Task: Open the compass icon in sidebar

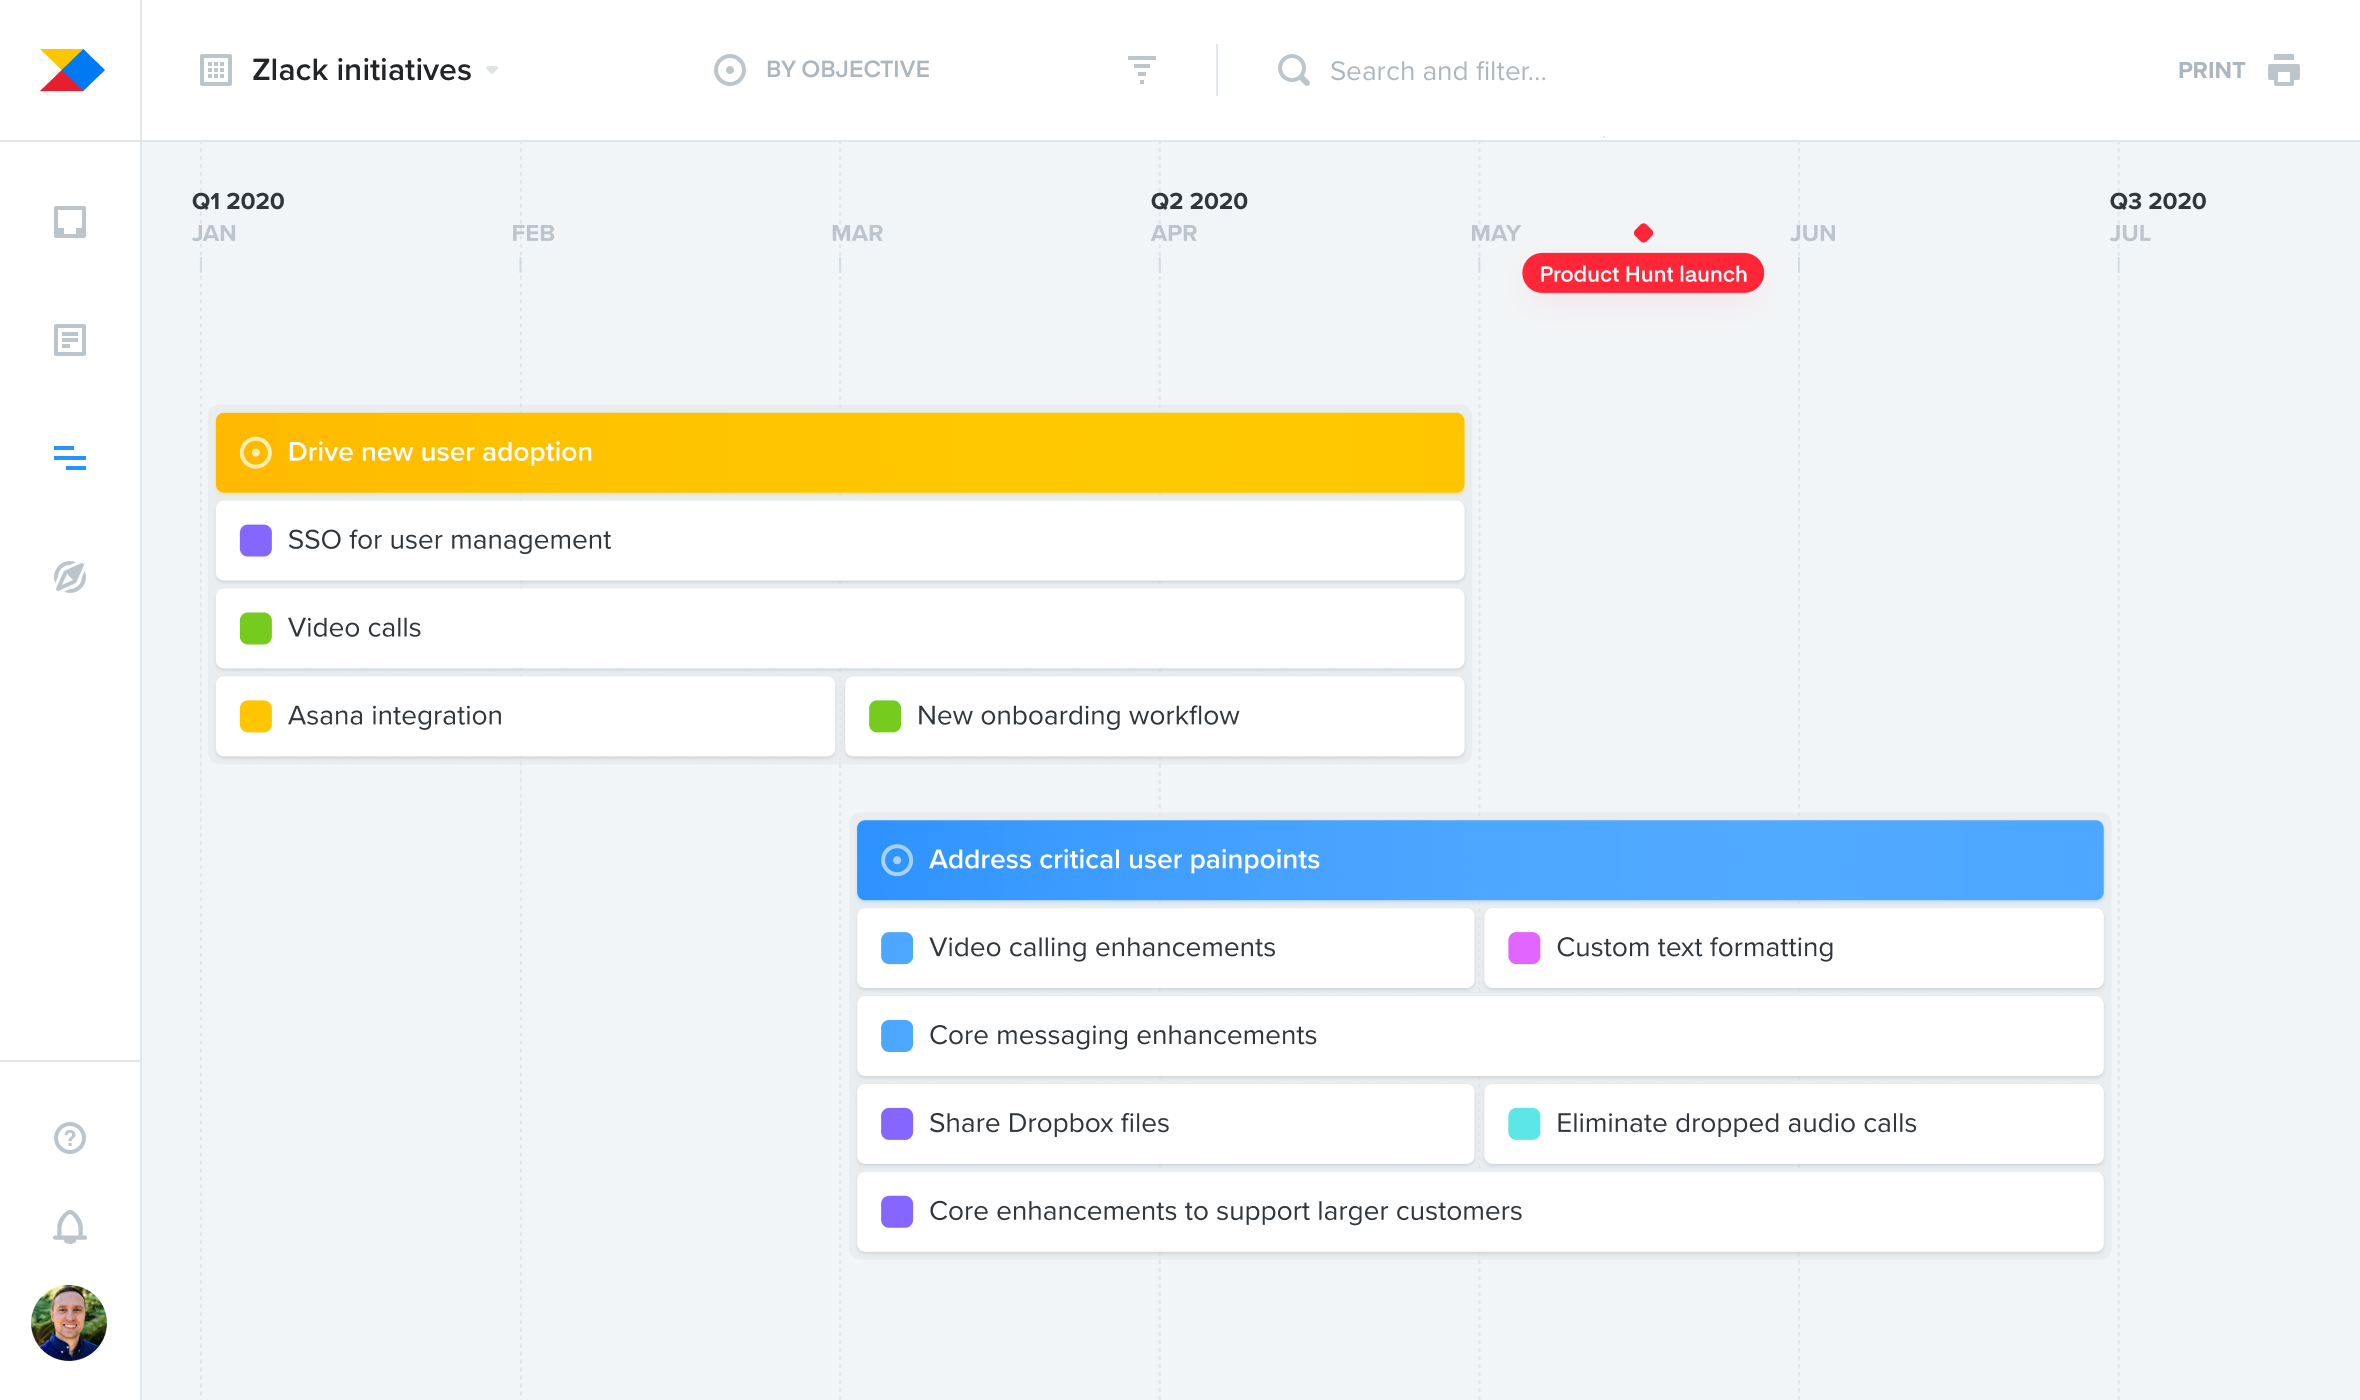Action: click(x=70, y=577)
